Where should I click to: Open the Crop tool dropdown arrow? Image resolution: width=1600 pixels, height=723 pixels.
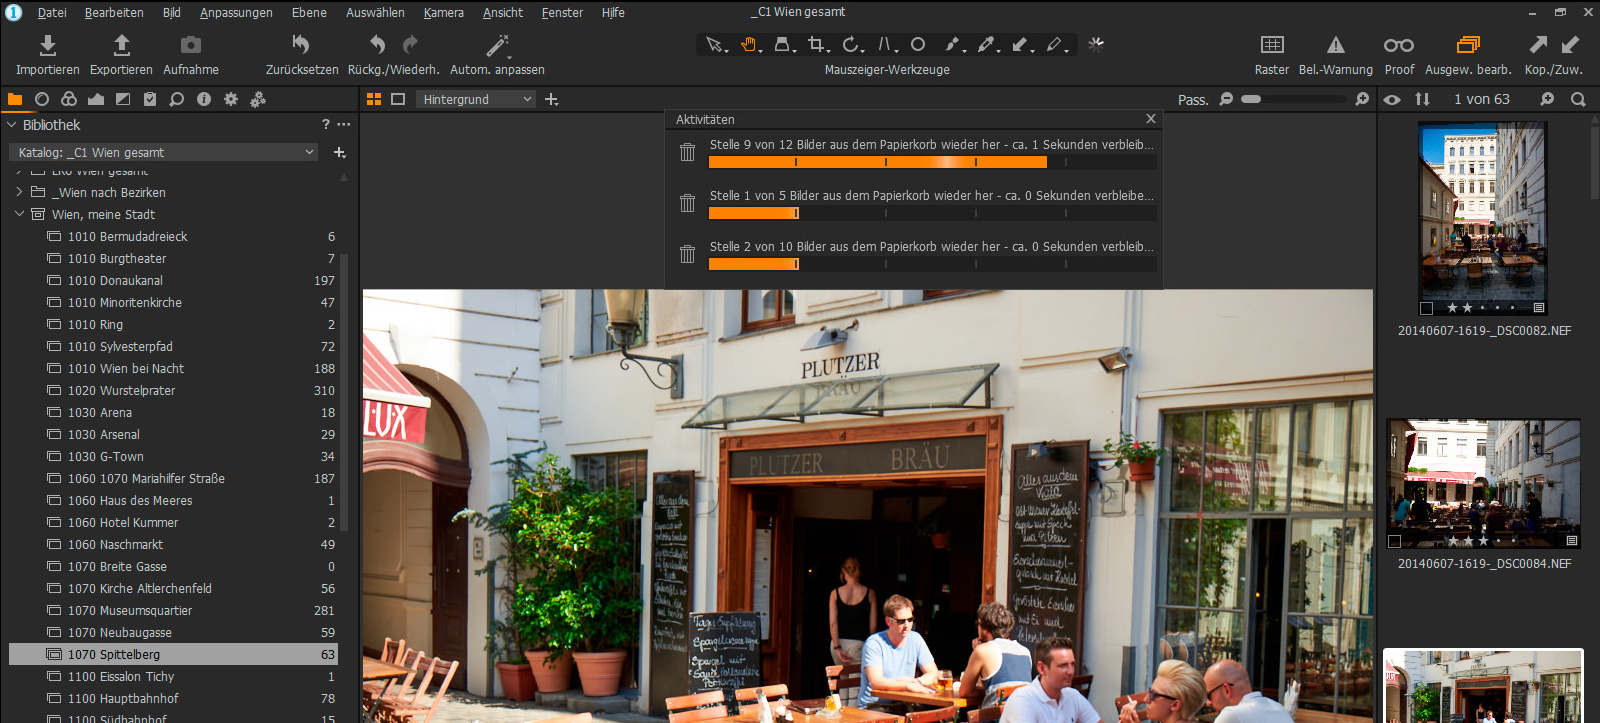tap(828, 50)
